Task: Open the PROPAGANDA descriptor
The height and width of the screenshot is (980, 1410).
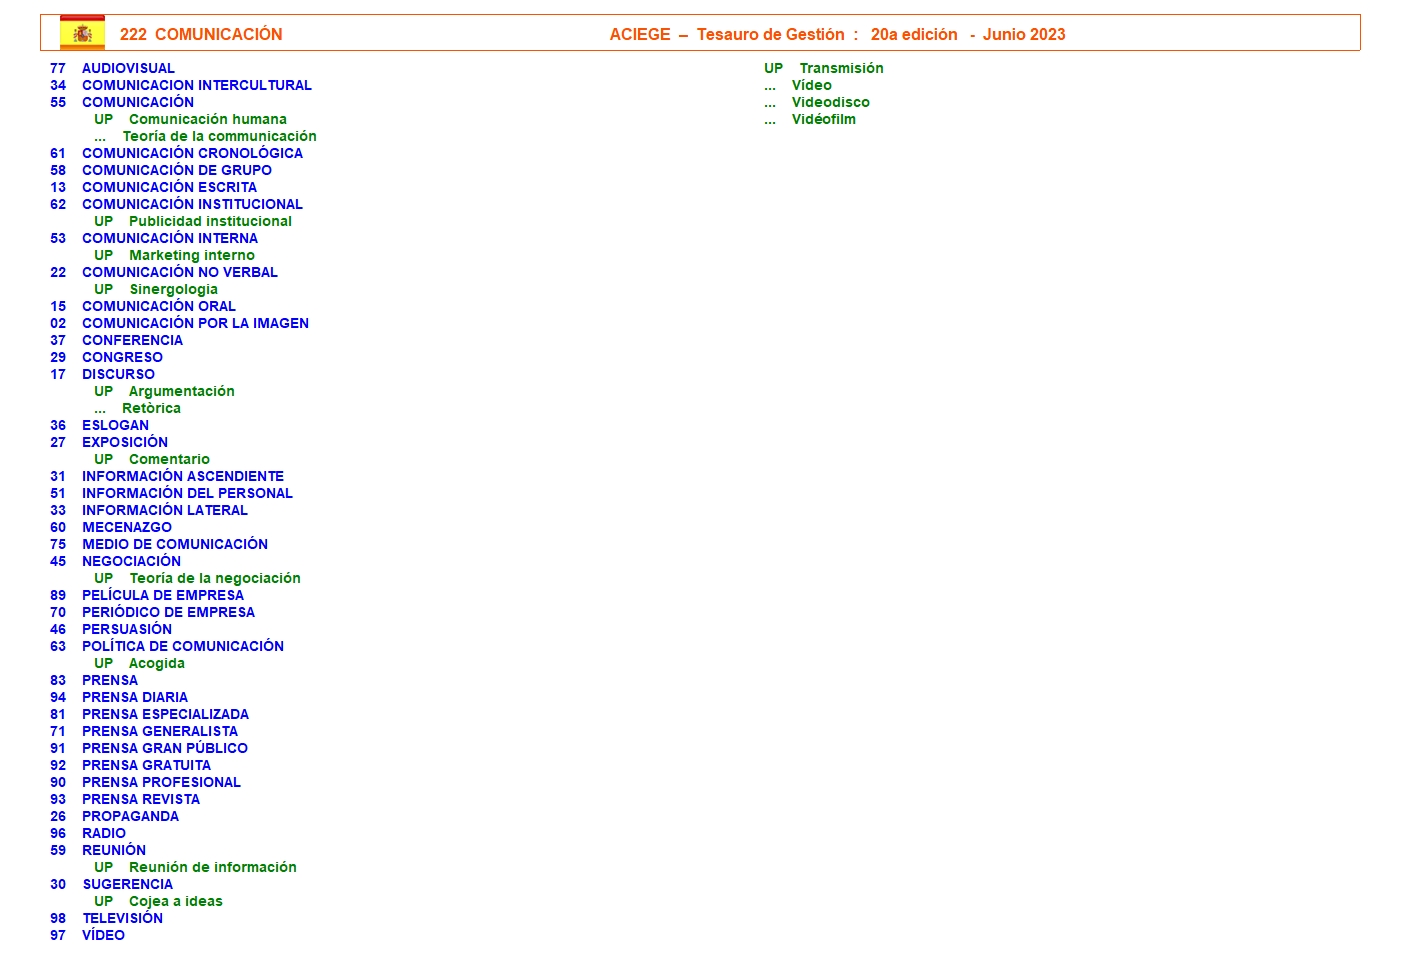Action: [130, 816]
